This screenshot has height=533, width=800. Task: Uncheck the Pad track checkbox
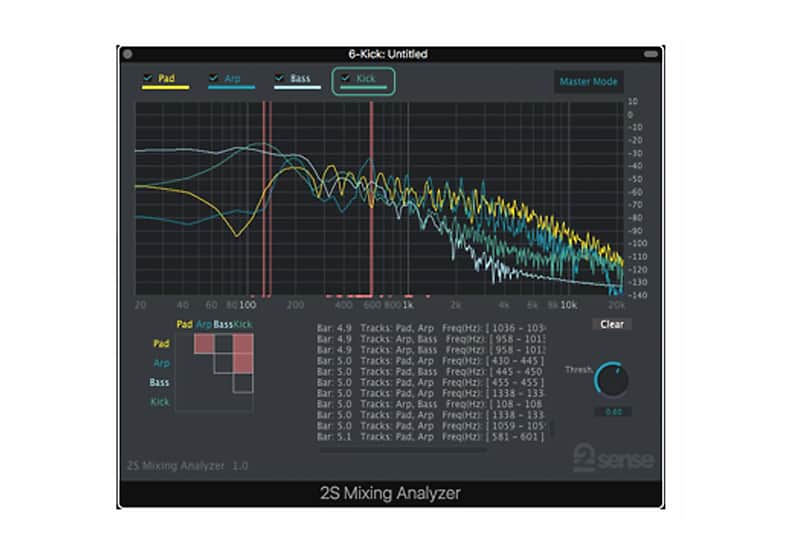click(x=148, y=78)
